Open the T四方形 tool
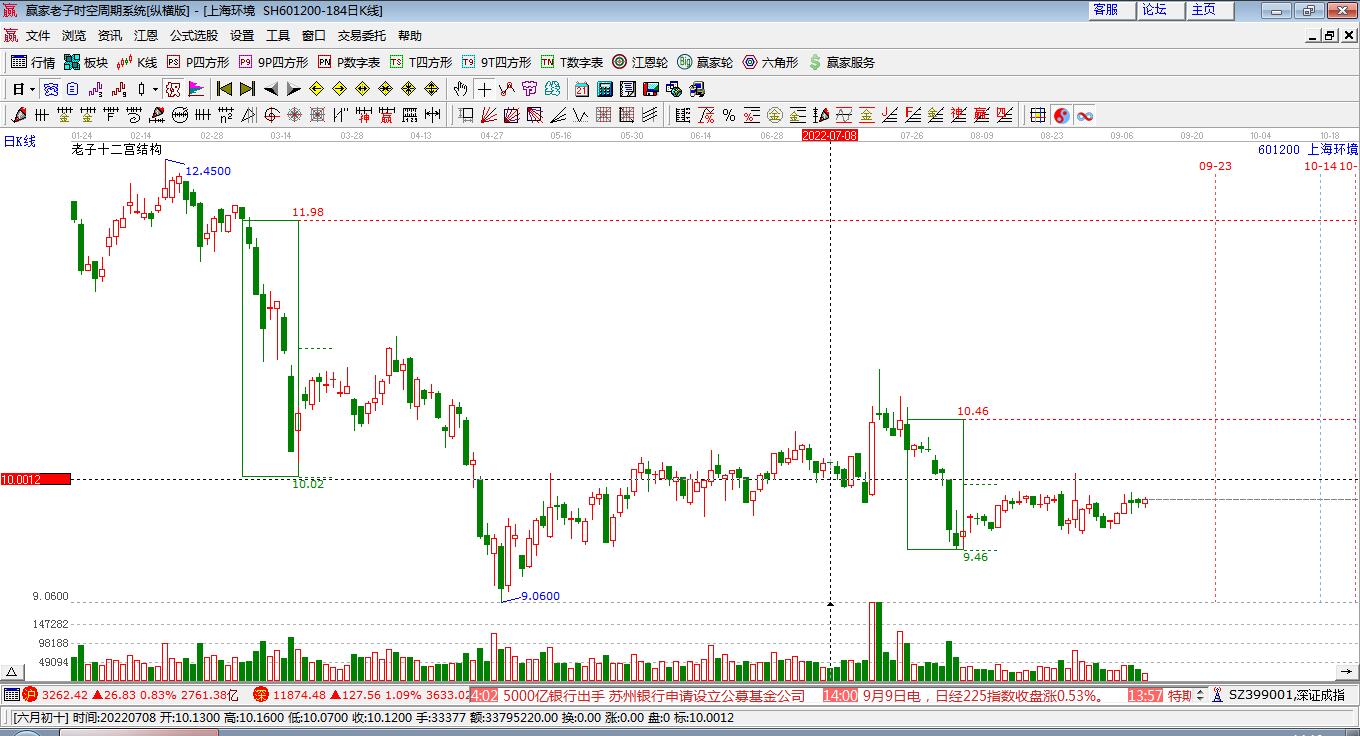Image resolution: width=1360 pixels, height=736 pixels. click(x=421, y=62)
